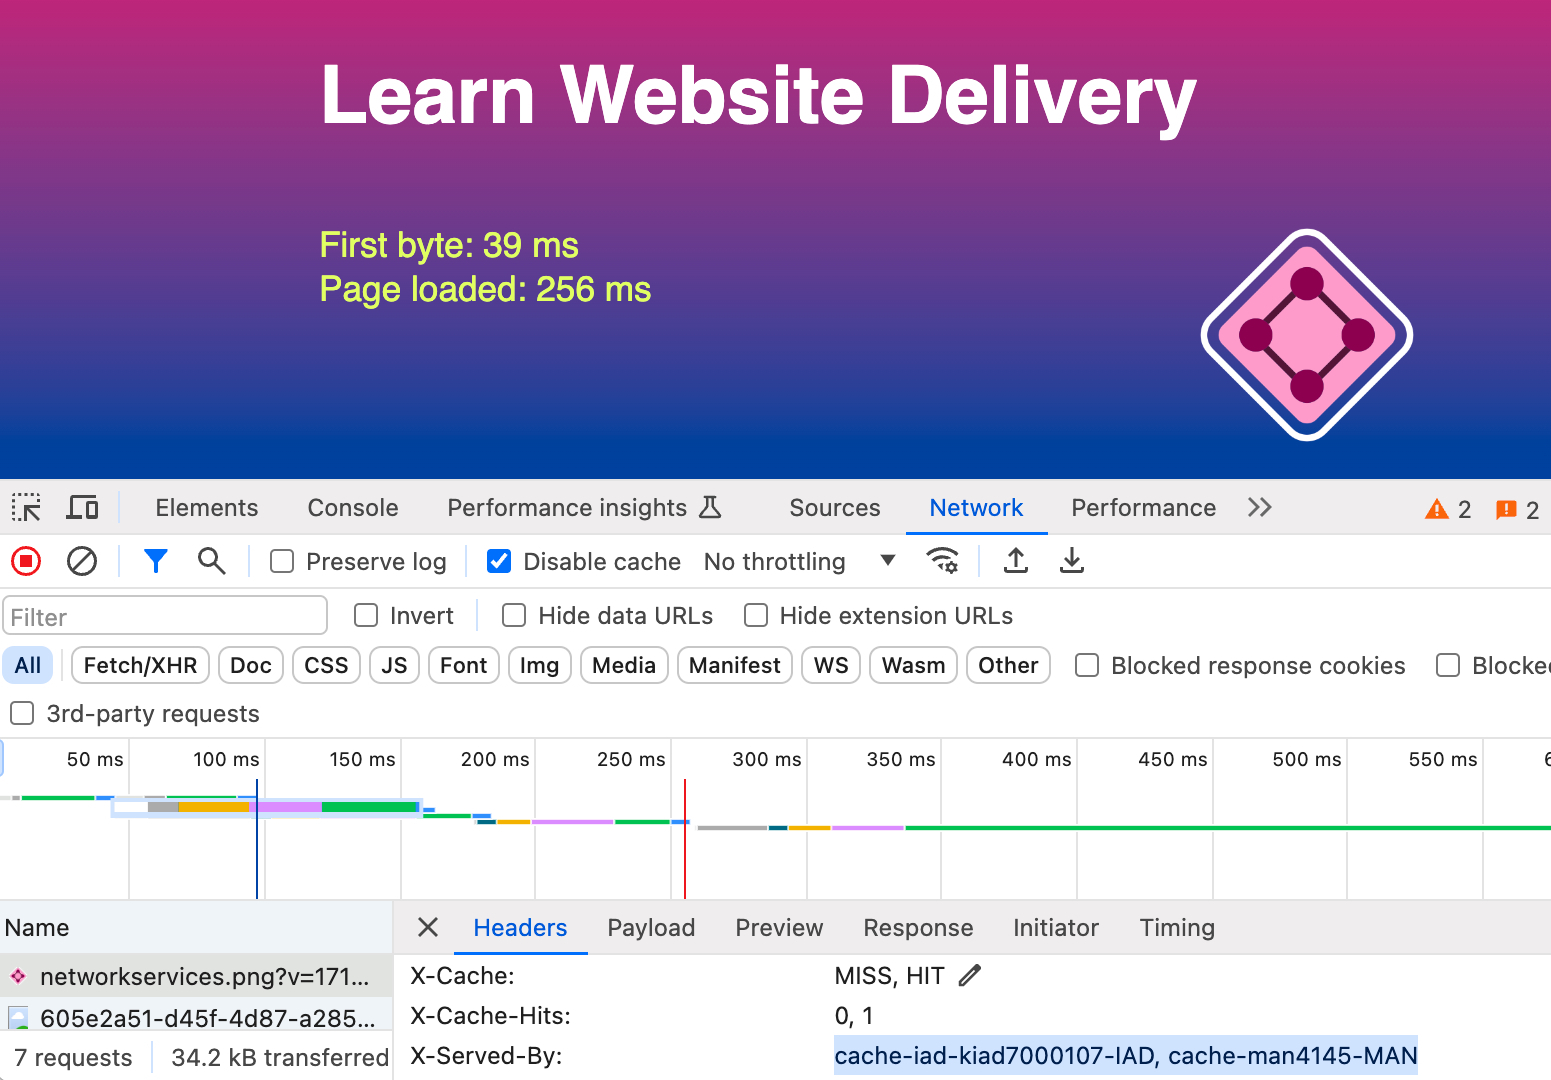
Task: Switch to the Timing tab
Action: tap(1176, 928)
